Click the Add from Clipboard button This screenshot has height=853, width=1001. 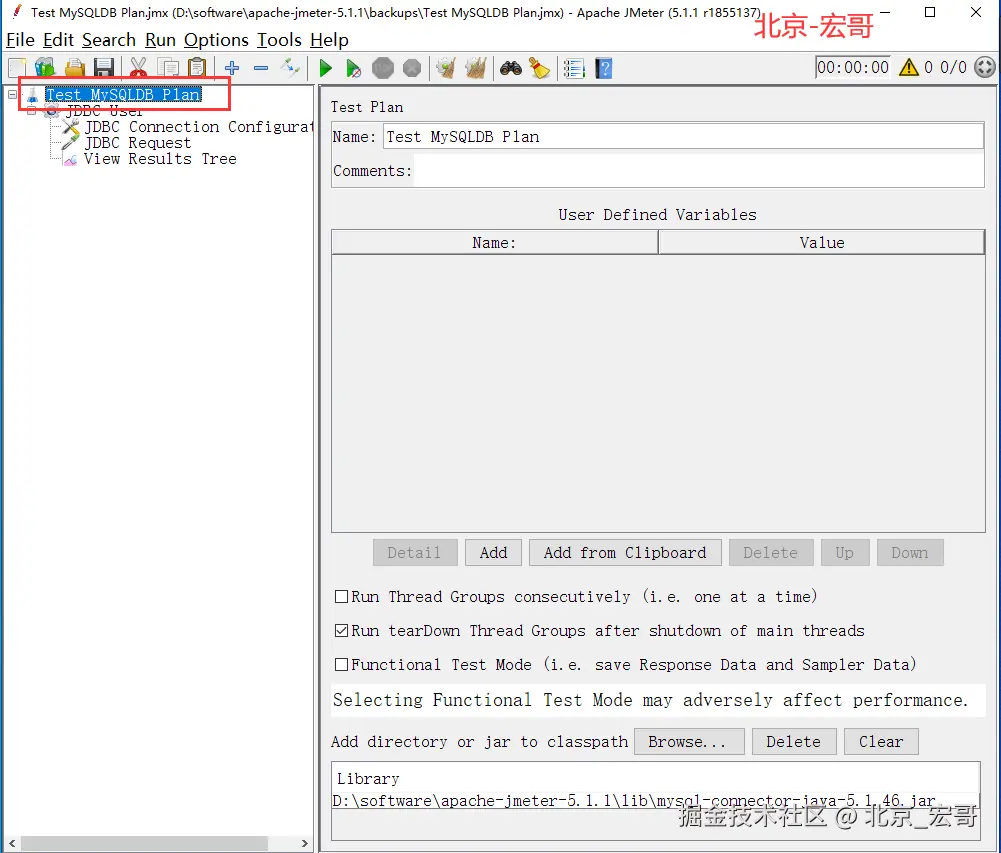(x=625, y=552)
